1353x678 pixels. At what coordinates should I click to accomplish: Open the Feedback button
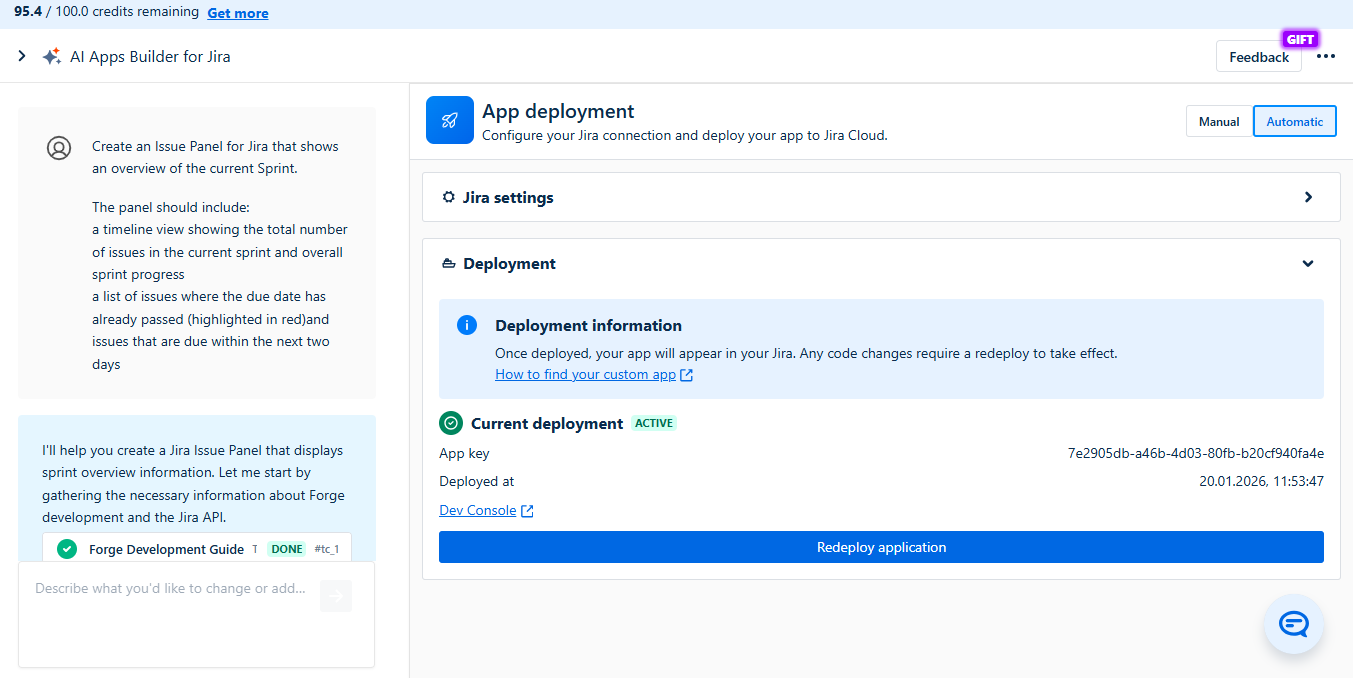coord(1258,57)
